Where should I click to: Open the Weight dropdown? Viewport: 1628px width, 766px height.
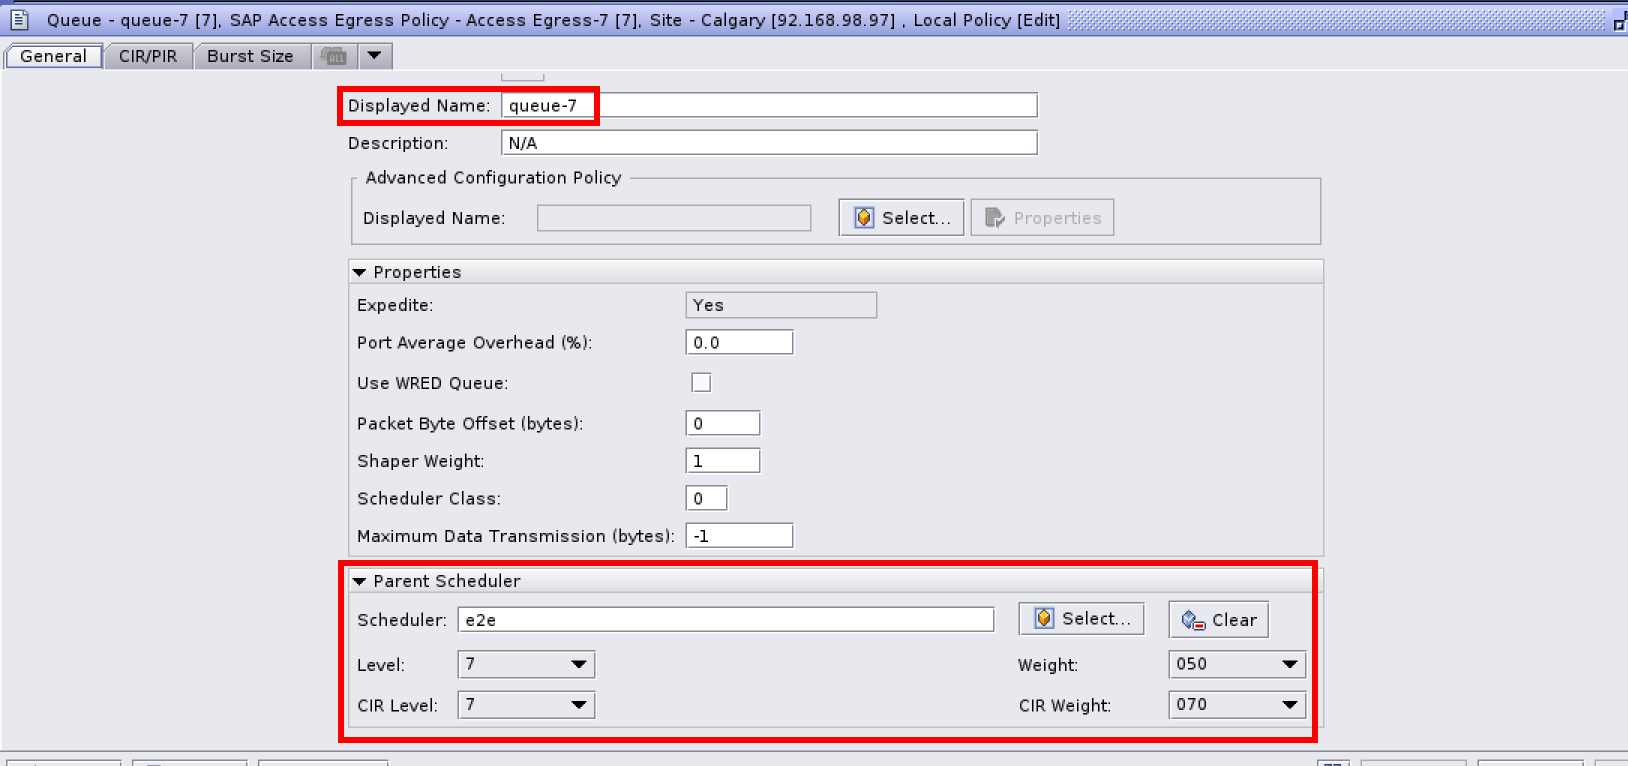[1289, 664]
